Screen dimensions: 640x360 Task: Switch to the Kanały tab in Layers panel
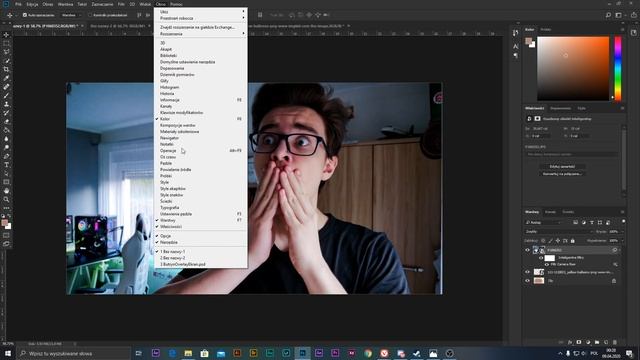point(550,212)
